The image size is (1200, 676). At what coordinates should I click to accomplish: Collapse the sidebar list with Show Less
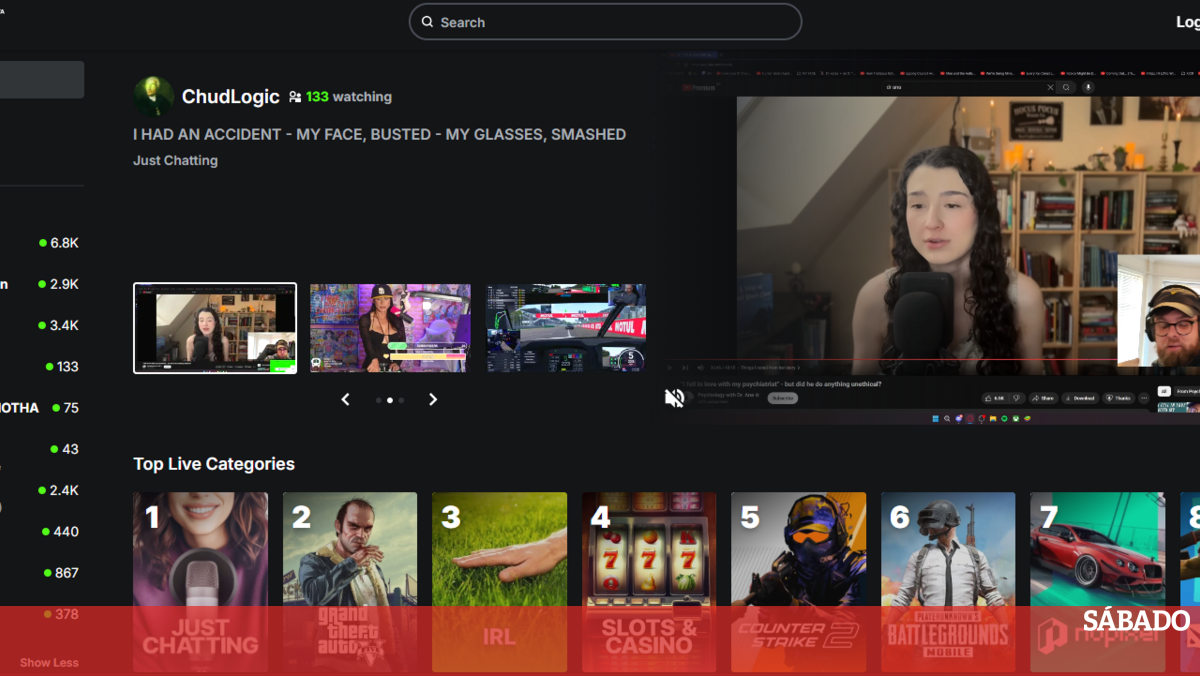(x=49, y=662)
